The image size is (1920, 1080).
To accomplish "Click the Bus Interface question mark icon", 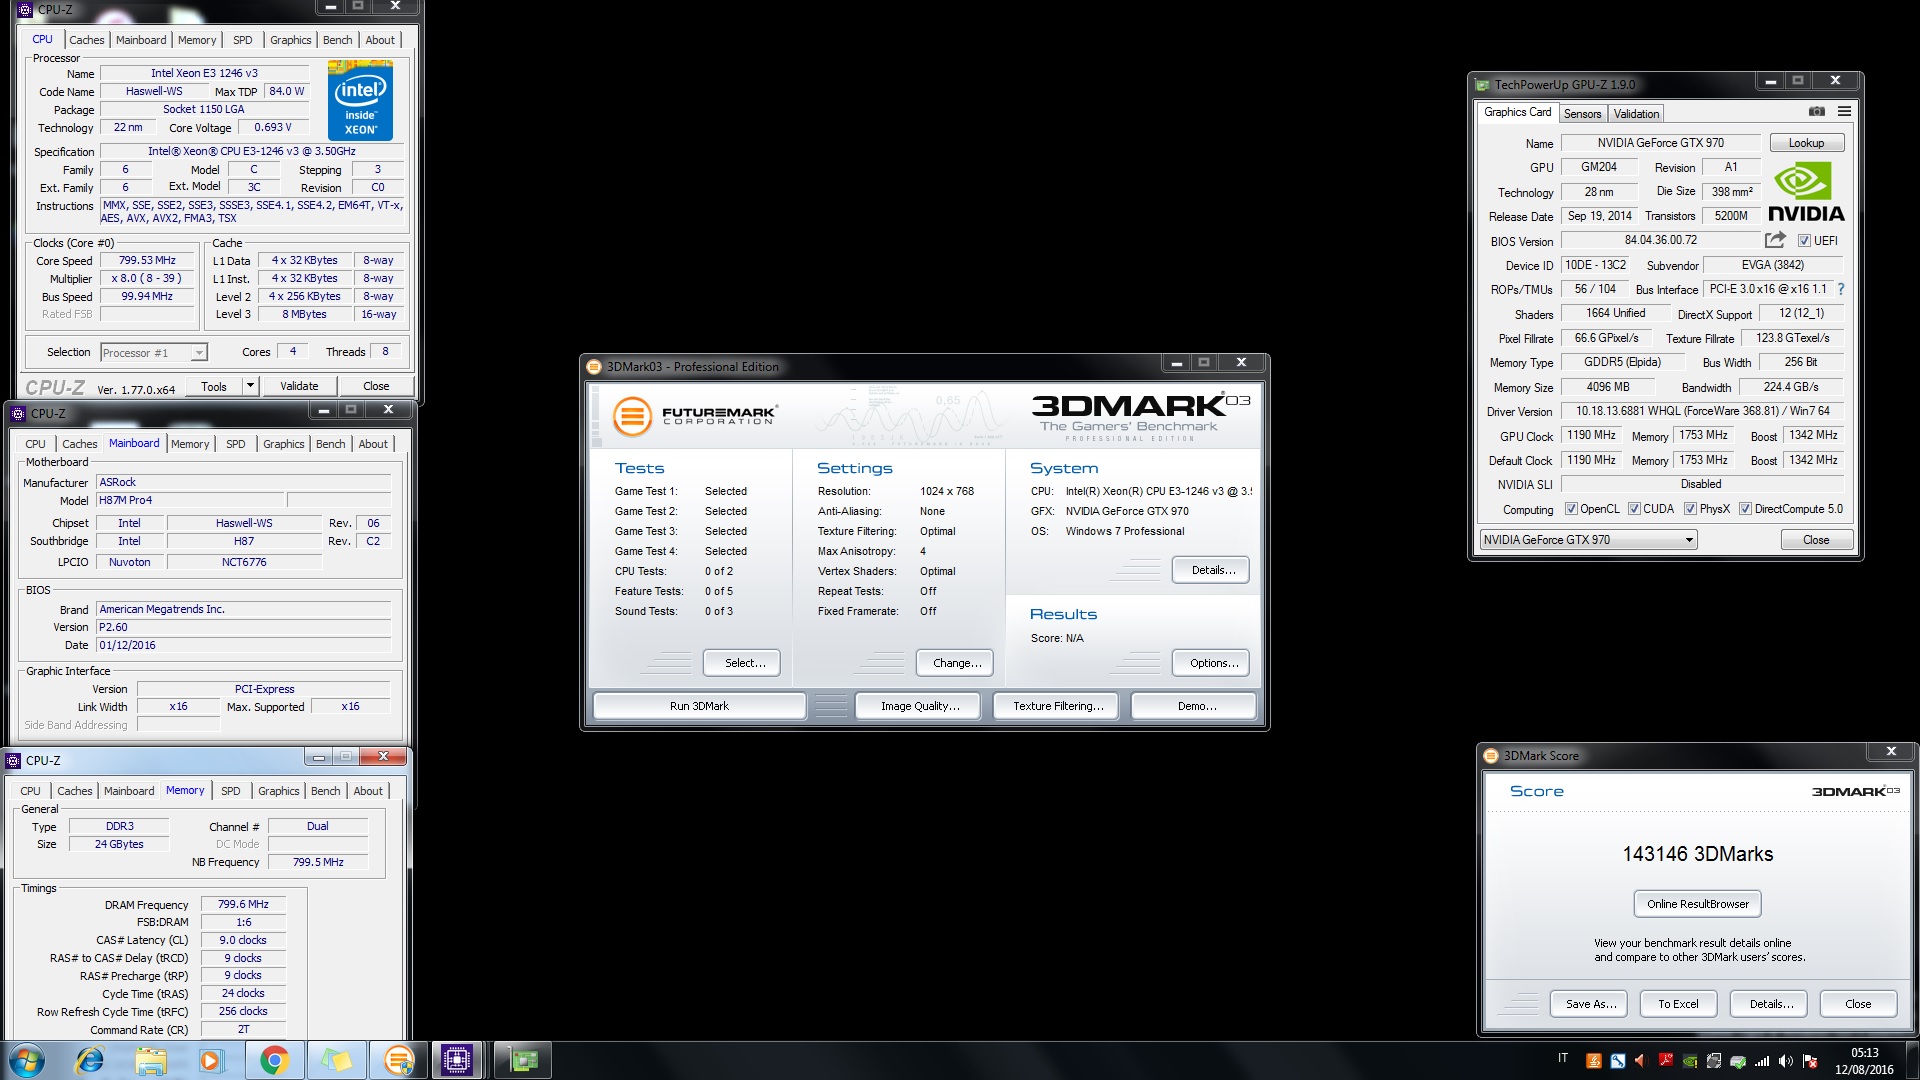I will click(1841, 289).
